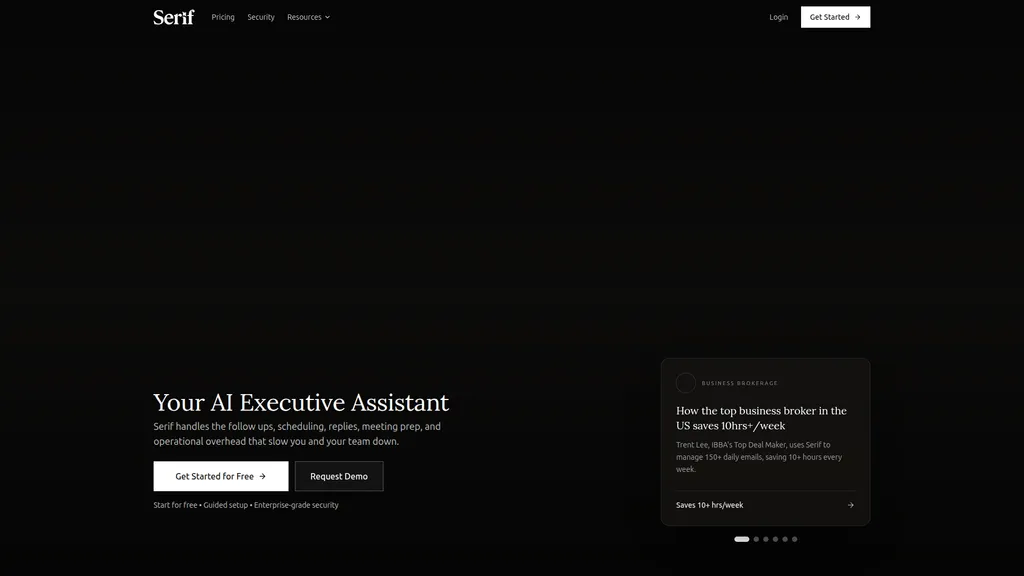Screen dimensions: 1024x576
Task: Select the first active carousel indicator
Action: [x=741, y=539]
